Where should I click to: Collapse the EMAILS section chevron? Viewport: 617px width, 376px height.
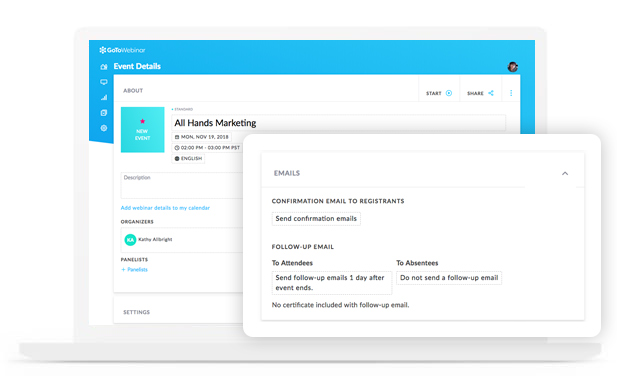[565, 173]
